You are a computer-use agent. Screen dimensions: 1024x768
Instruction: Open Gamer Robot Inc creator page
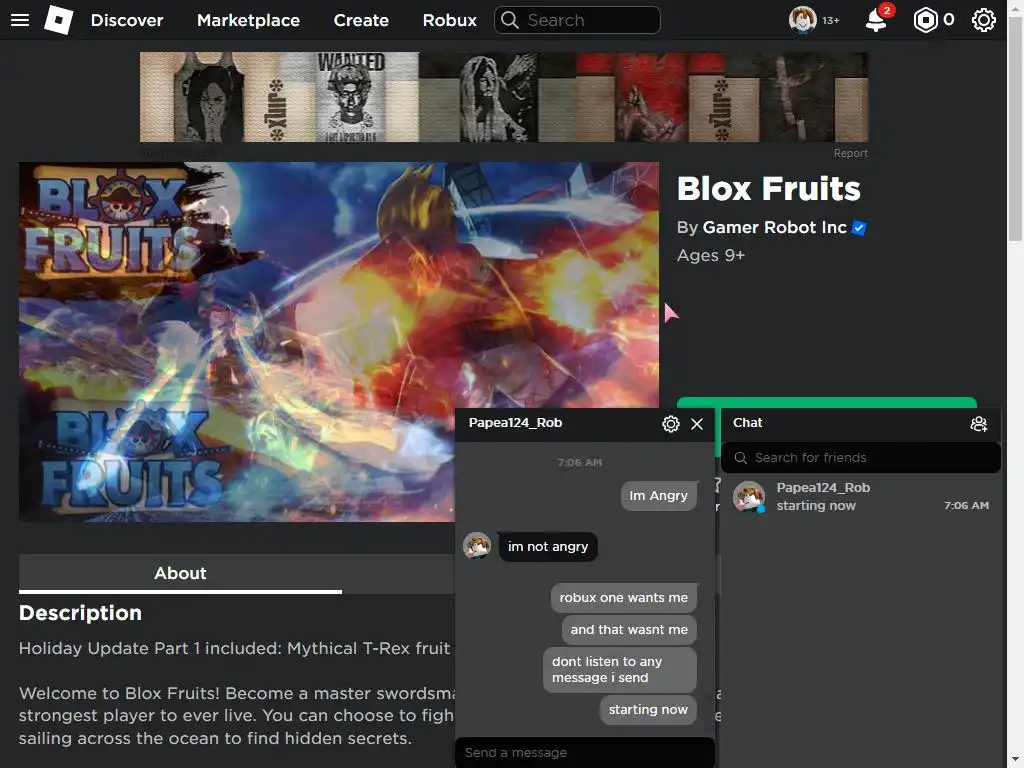click(775, 227)
